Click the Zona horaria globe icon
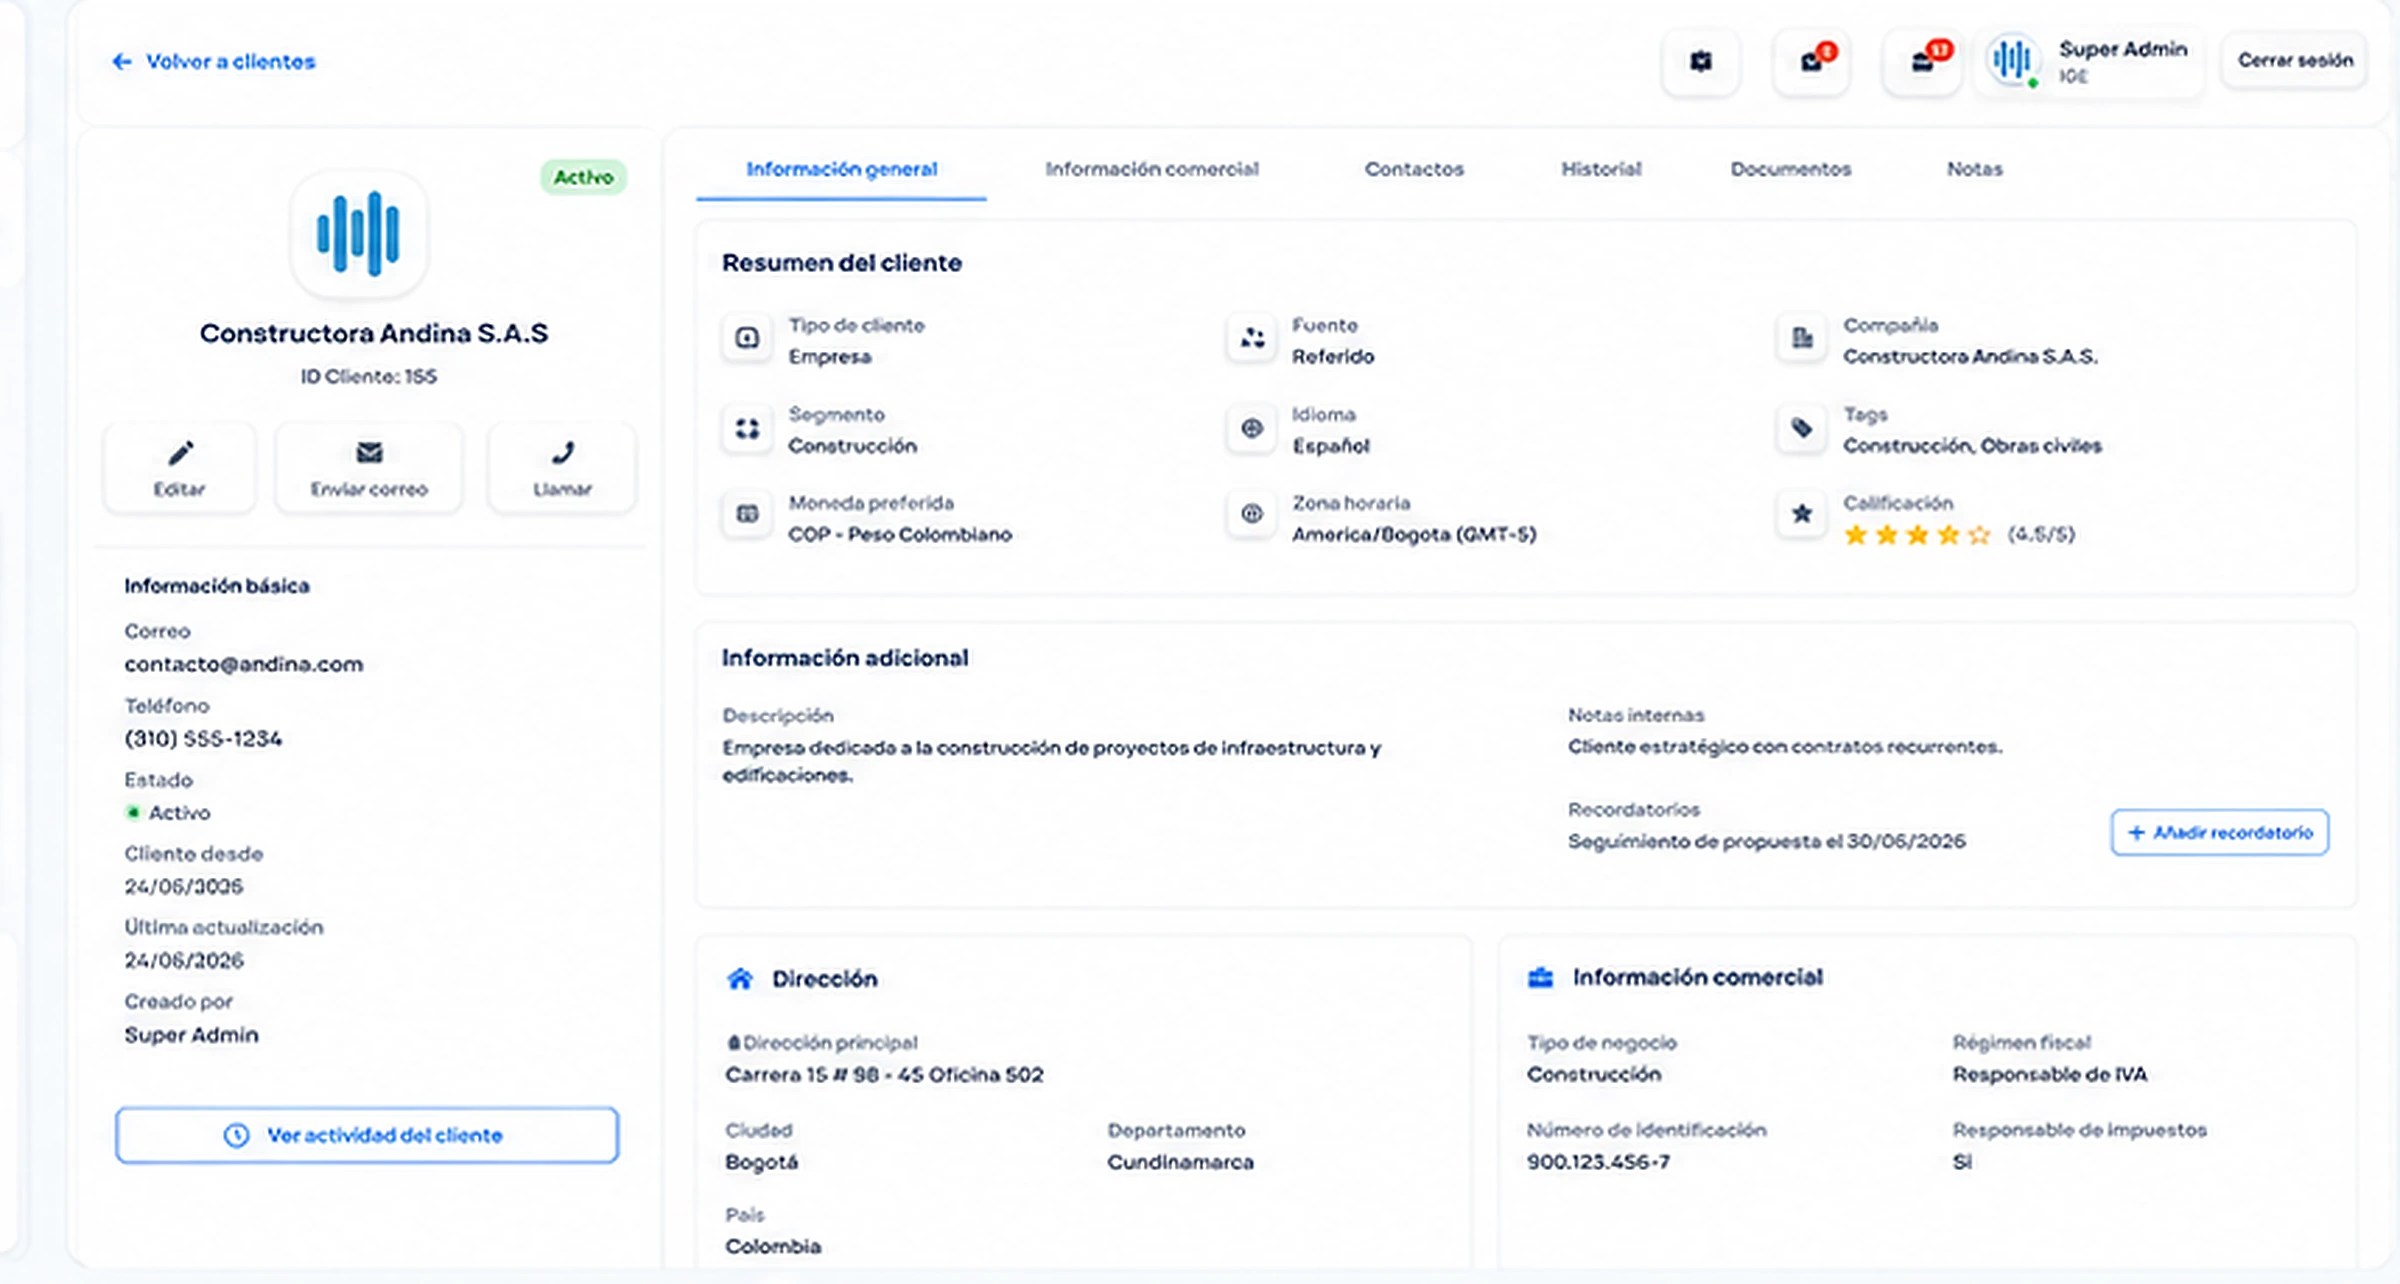The height and width of the screenshot is (1284, 2400). pos(1252,514)
